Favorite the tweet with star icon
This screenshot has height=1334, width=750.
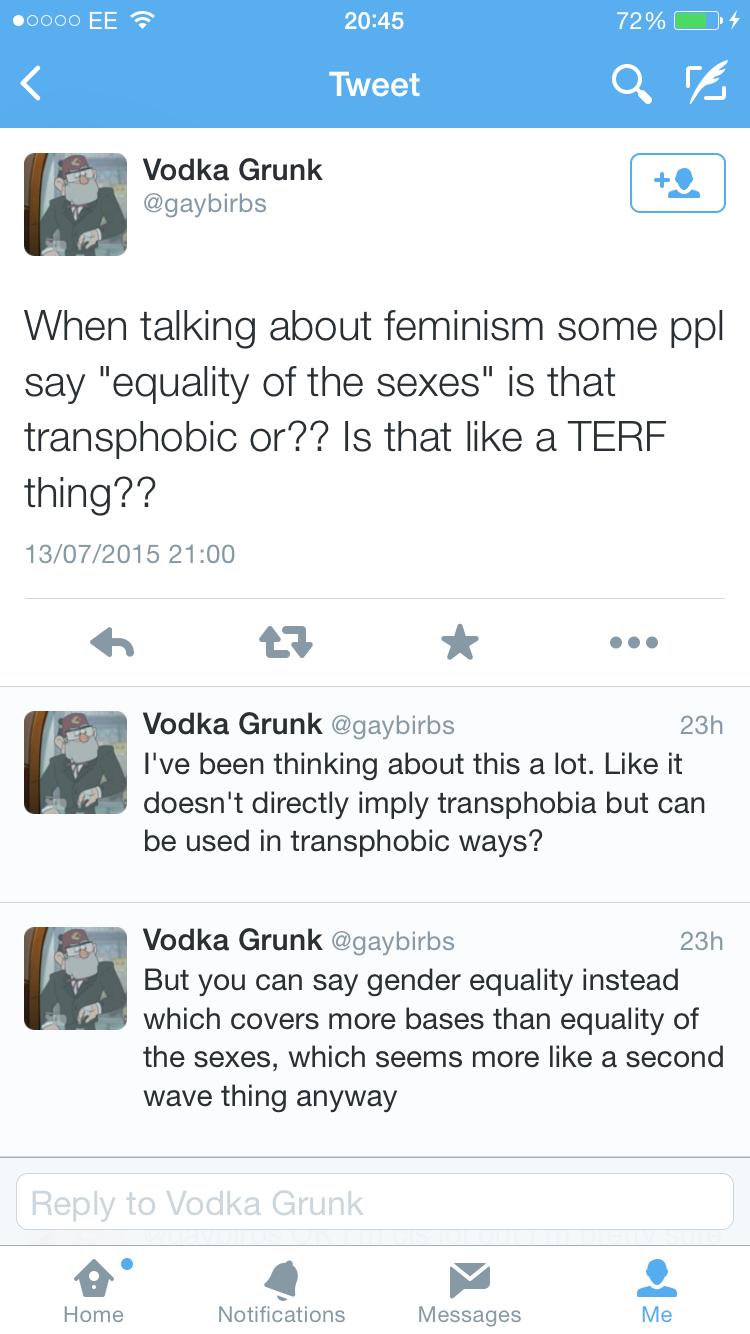[x=460, y=643]
